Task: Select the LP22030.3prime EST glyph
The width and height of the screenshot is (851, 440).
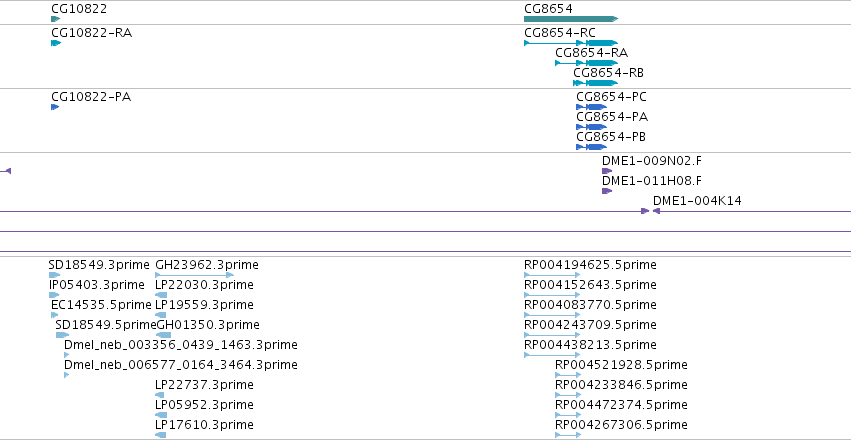Action: (161, 295)
